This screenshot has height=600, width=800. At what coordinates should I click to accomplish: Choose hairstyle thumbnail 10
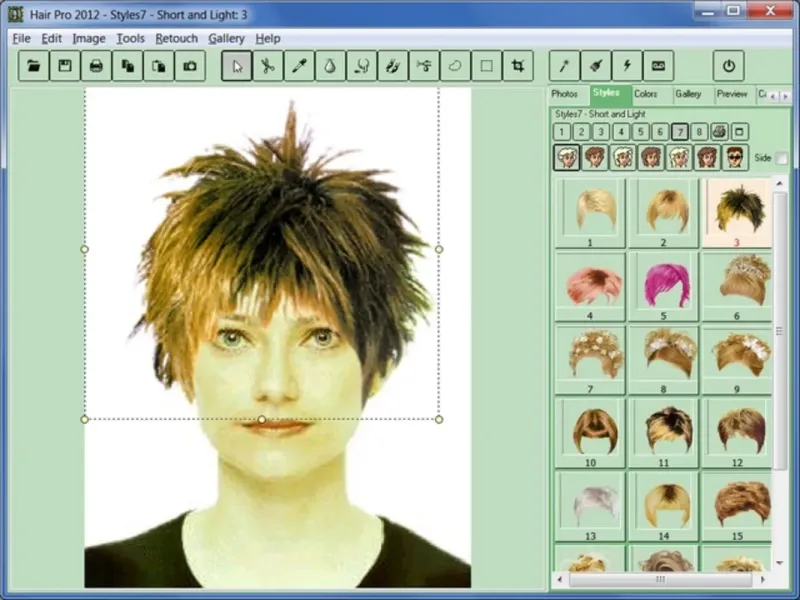point(590,433)
